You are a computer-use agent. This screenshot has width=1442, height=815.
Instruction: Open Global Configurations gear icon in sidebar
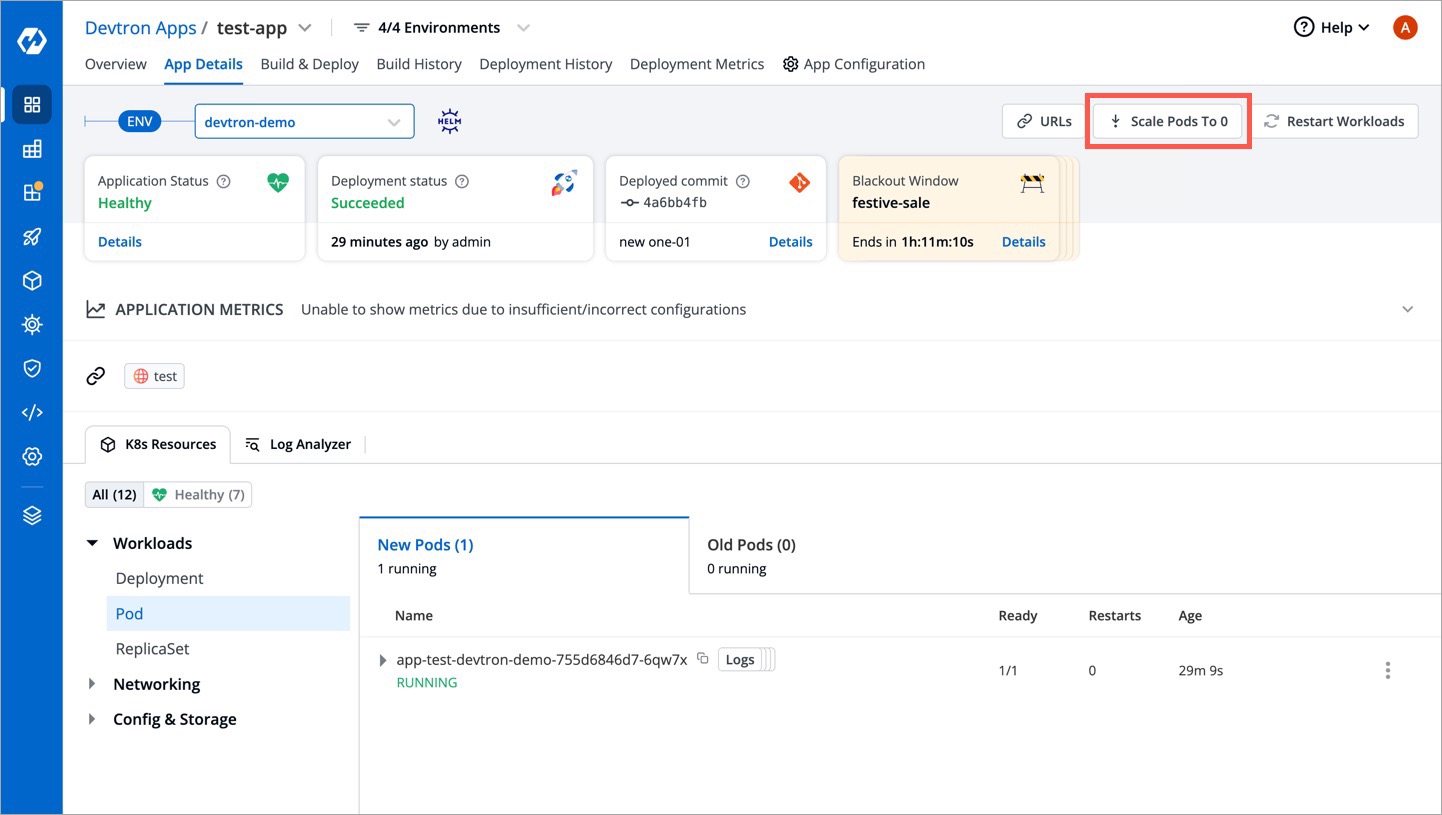(x=32, y=457)
